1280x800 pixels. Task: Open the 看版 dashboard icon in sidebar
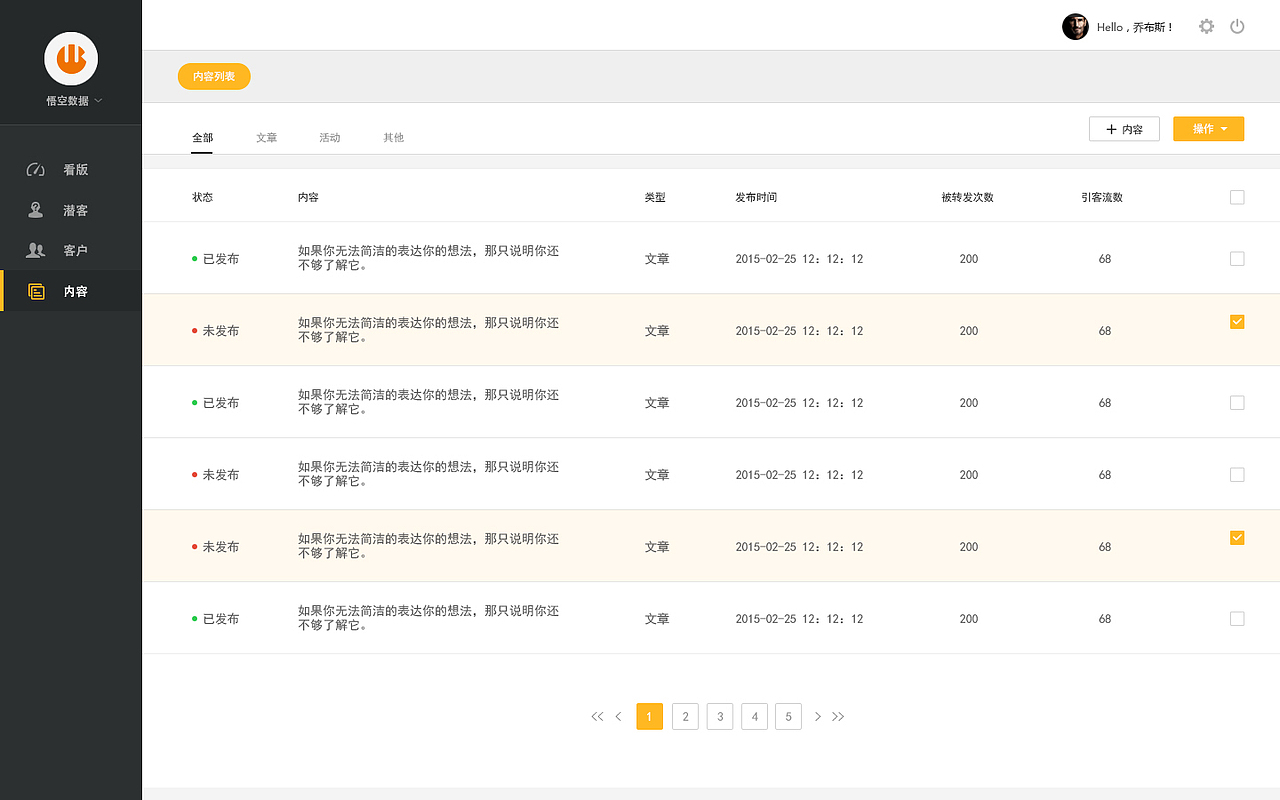coord(34,169)
